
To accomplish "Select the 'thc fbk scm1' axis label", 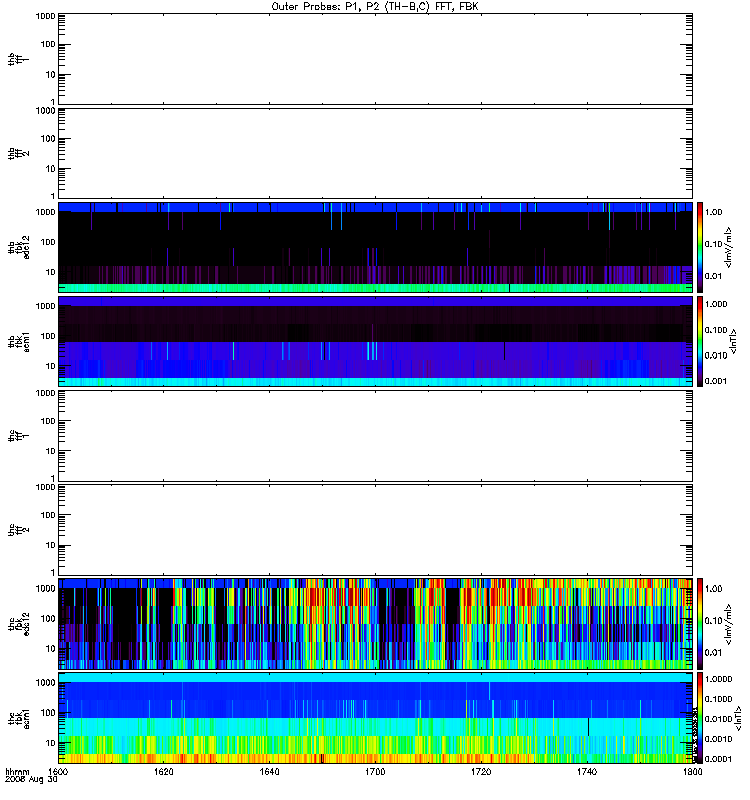I will click(19, 718).
